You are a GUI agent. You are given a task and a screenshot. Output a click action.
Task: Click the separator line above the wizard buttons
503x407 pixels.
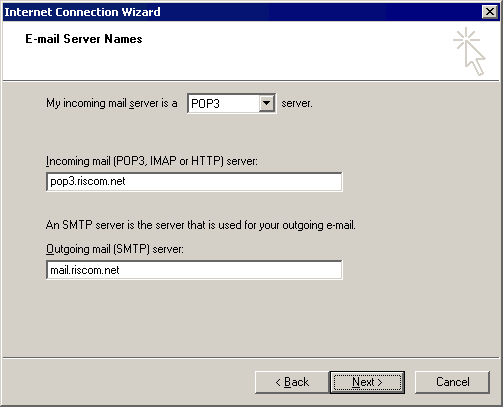(251, 358)
